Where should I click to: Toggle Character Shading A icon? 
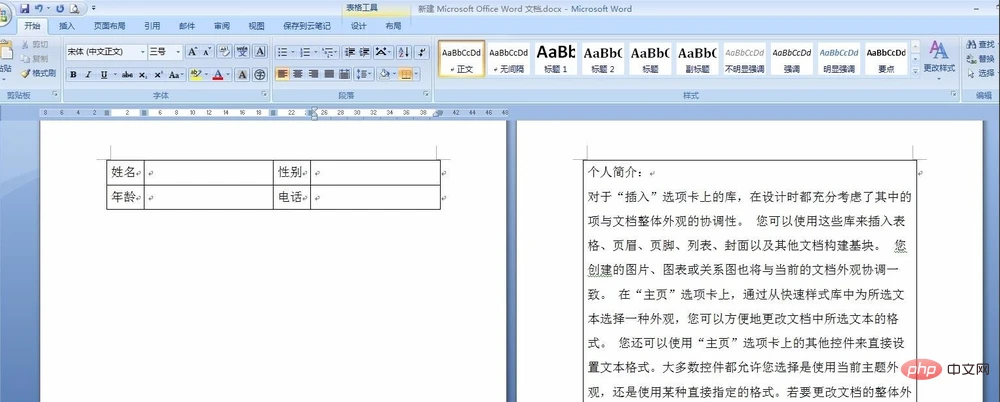(242, 75)
